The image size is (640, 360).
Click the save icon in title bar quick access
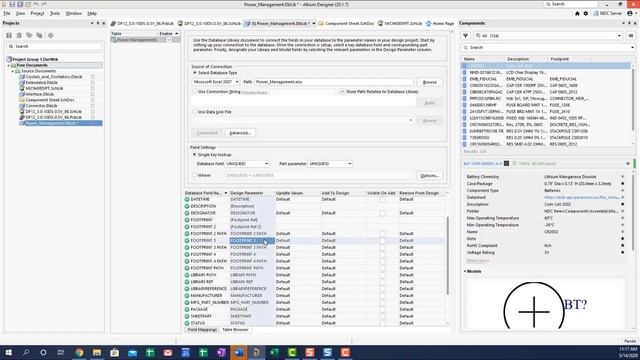[12, 4]
